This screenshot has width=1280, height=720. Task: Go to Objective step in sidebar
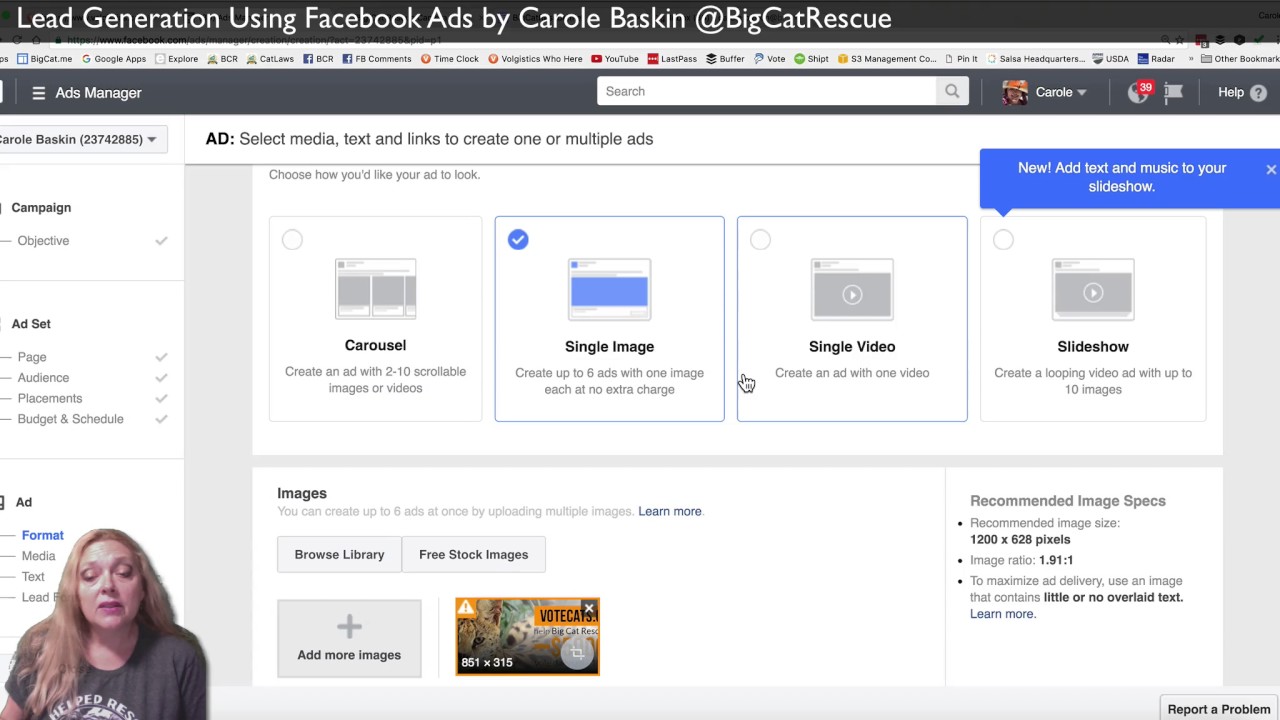[x=43, y=241]
